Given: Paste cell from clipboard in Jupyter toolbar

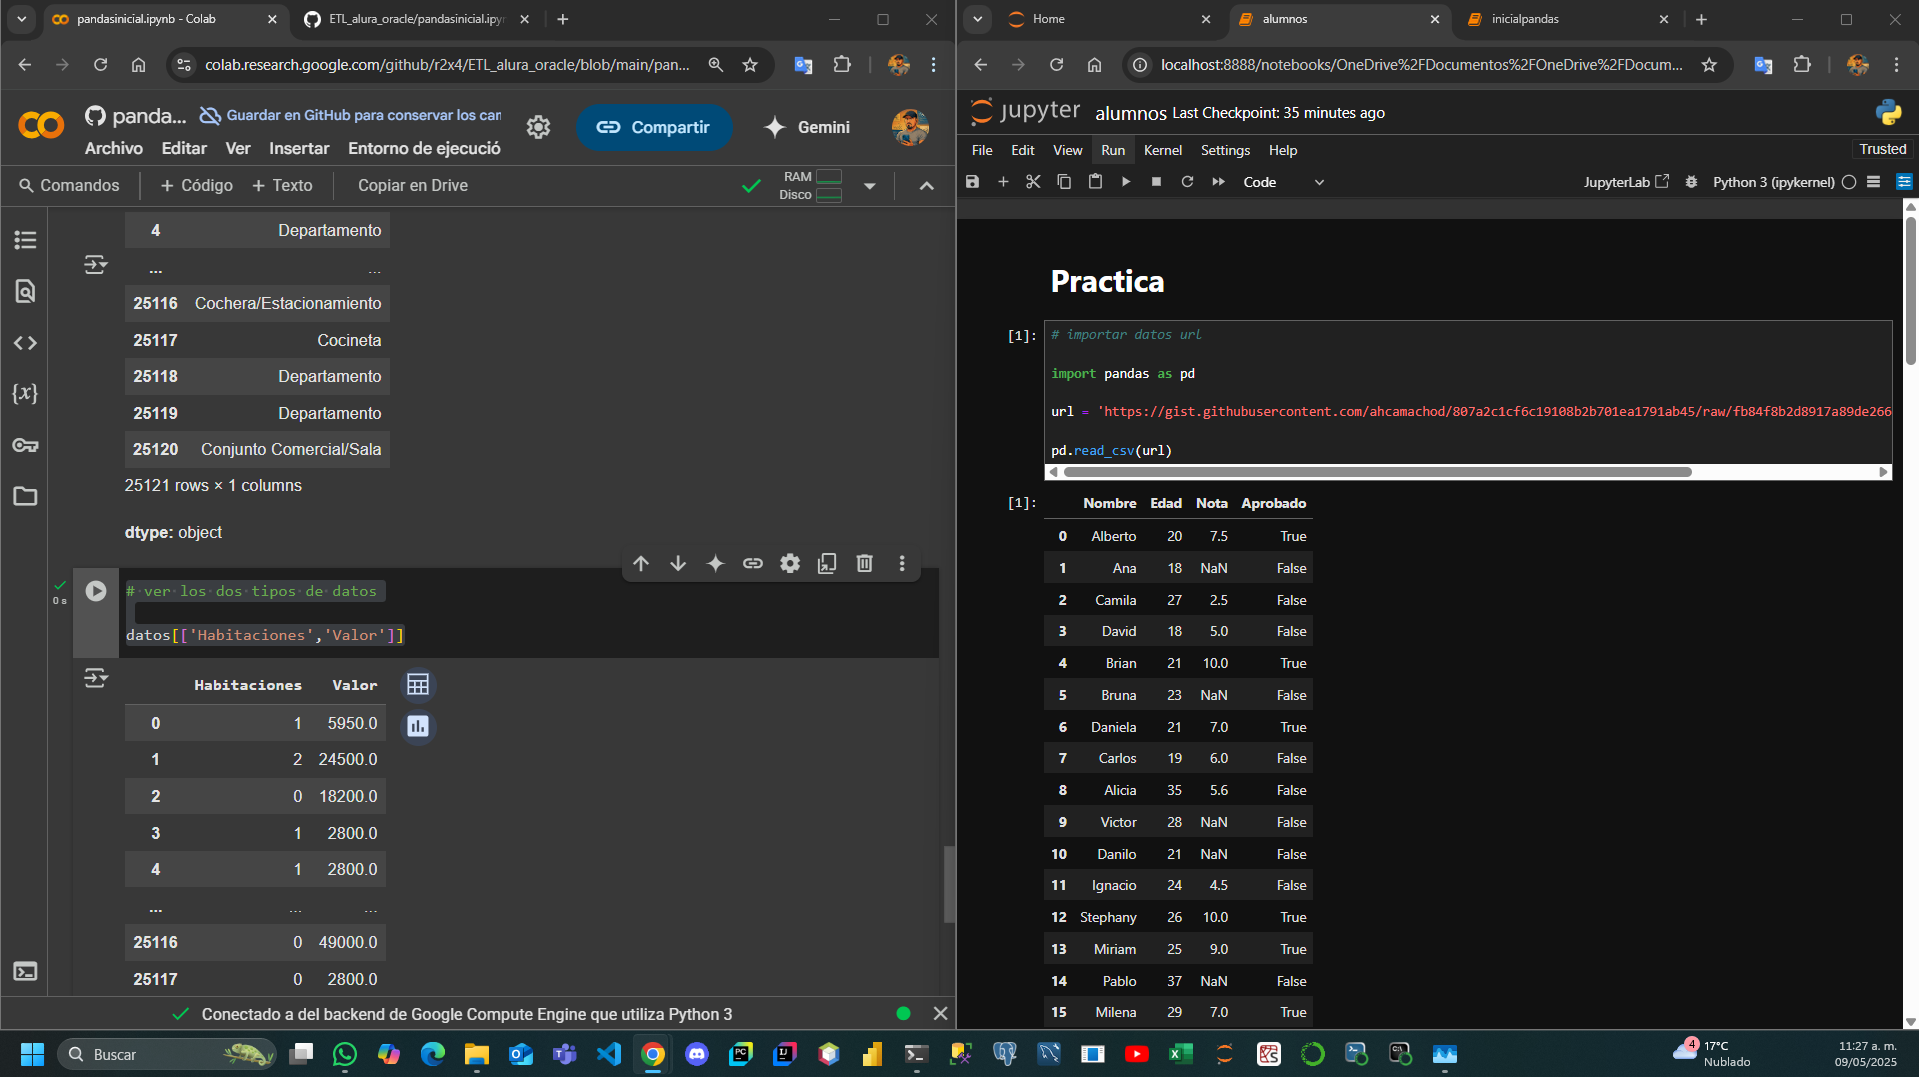Looking at the screenshot, I should 1095,182.
